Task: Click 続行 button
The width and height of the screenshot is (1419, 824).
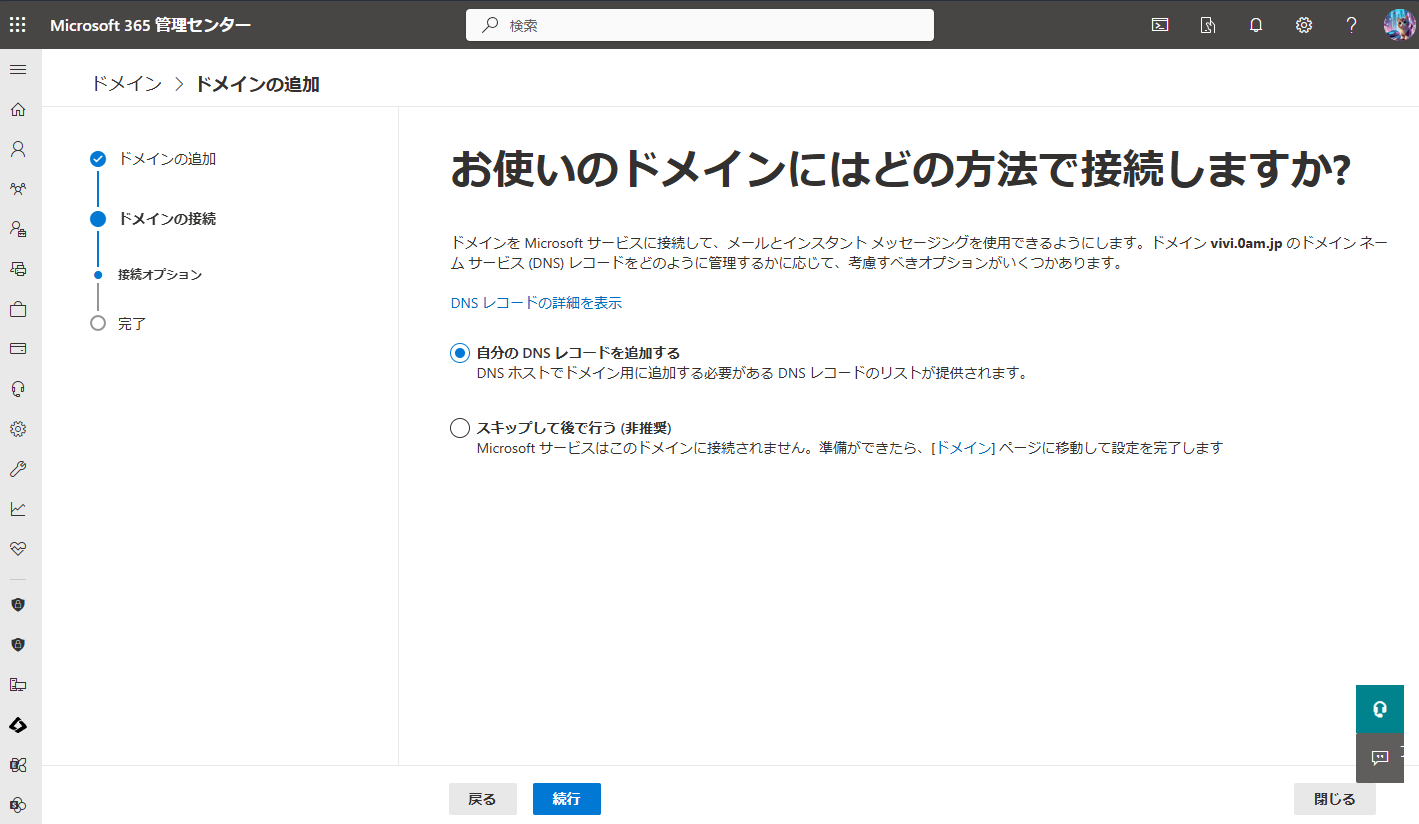Action: click(567, 799)
